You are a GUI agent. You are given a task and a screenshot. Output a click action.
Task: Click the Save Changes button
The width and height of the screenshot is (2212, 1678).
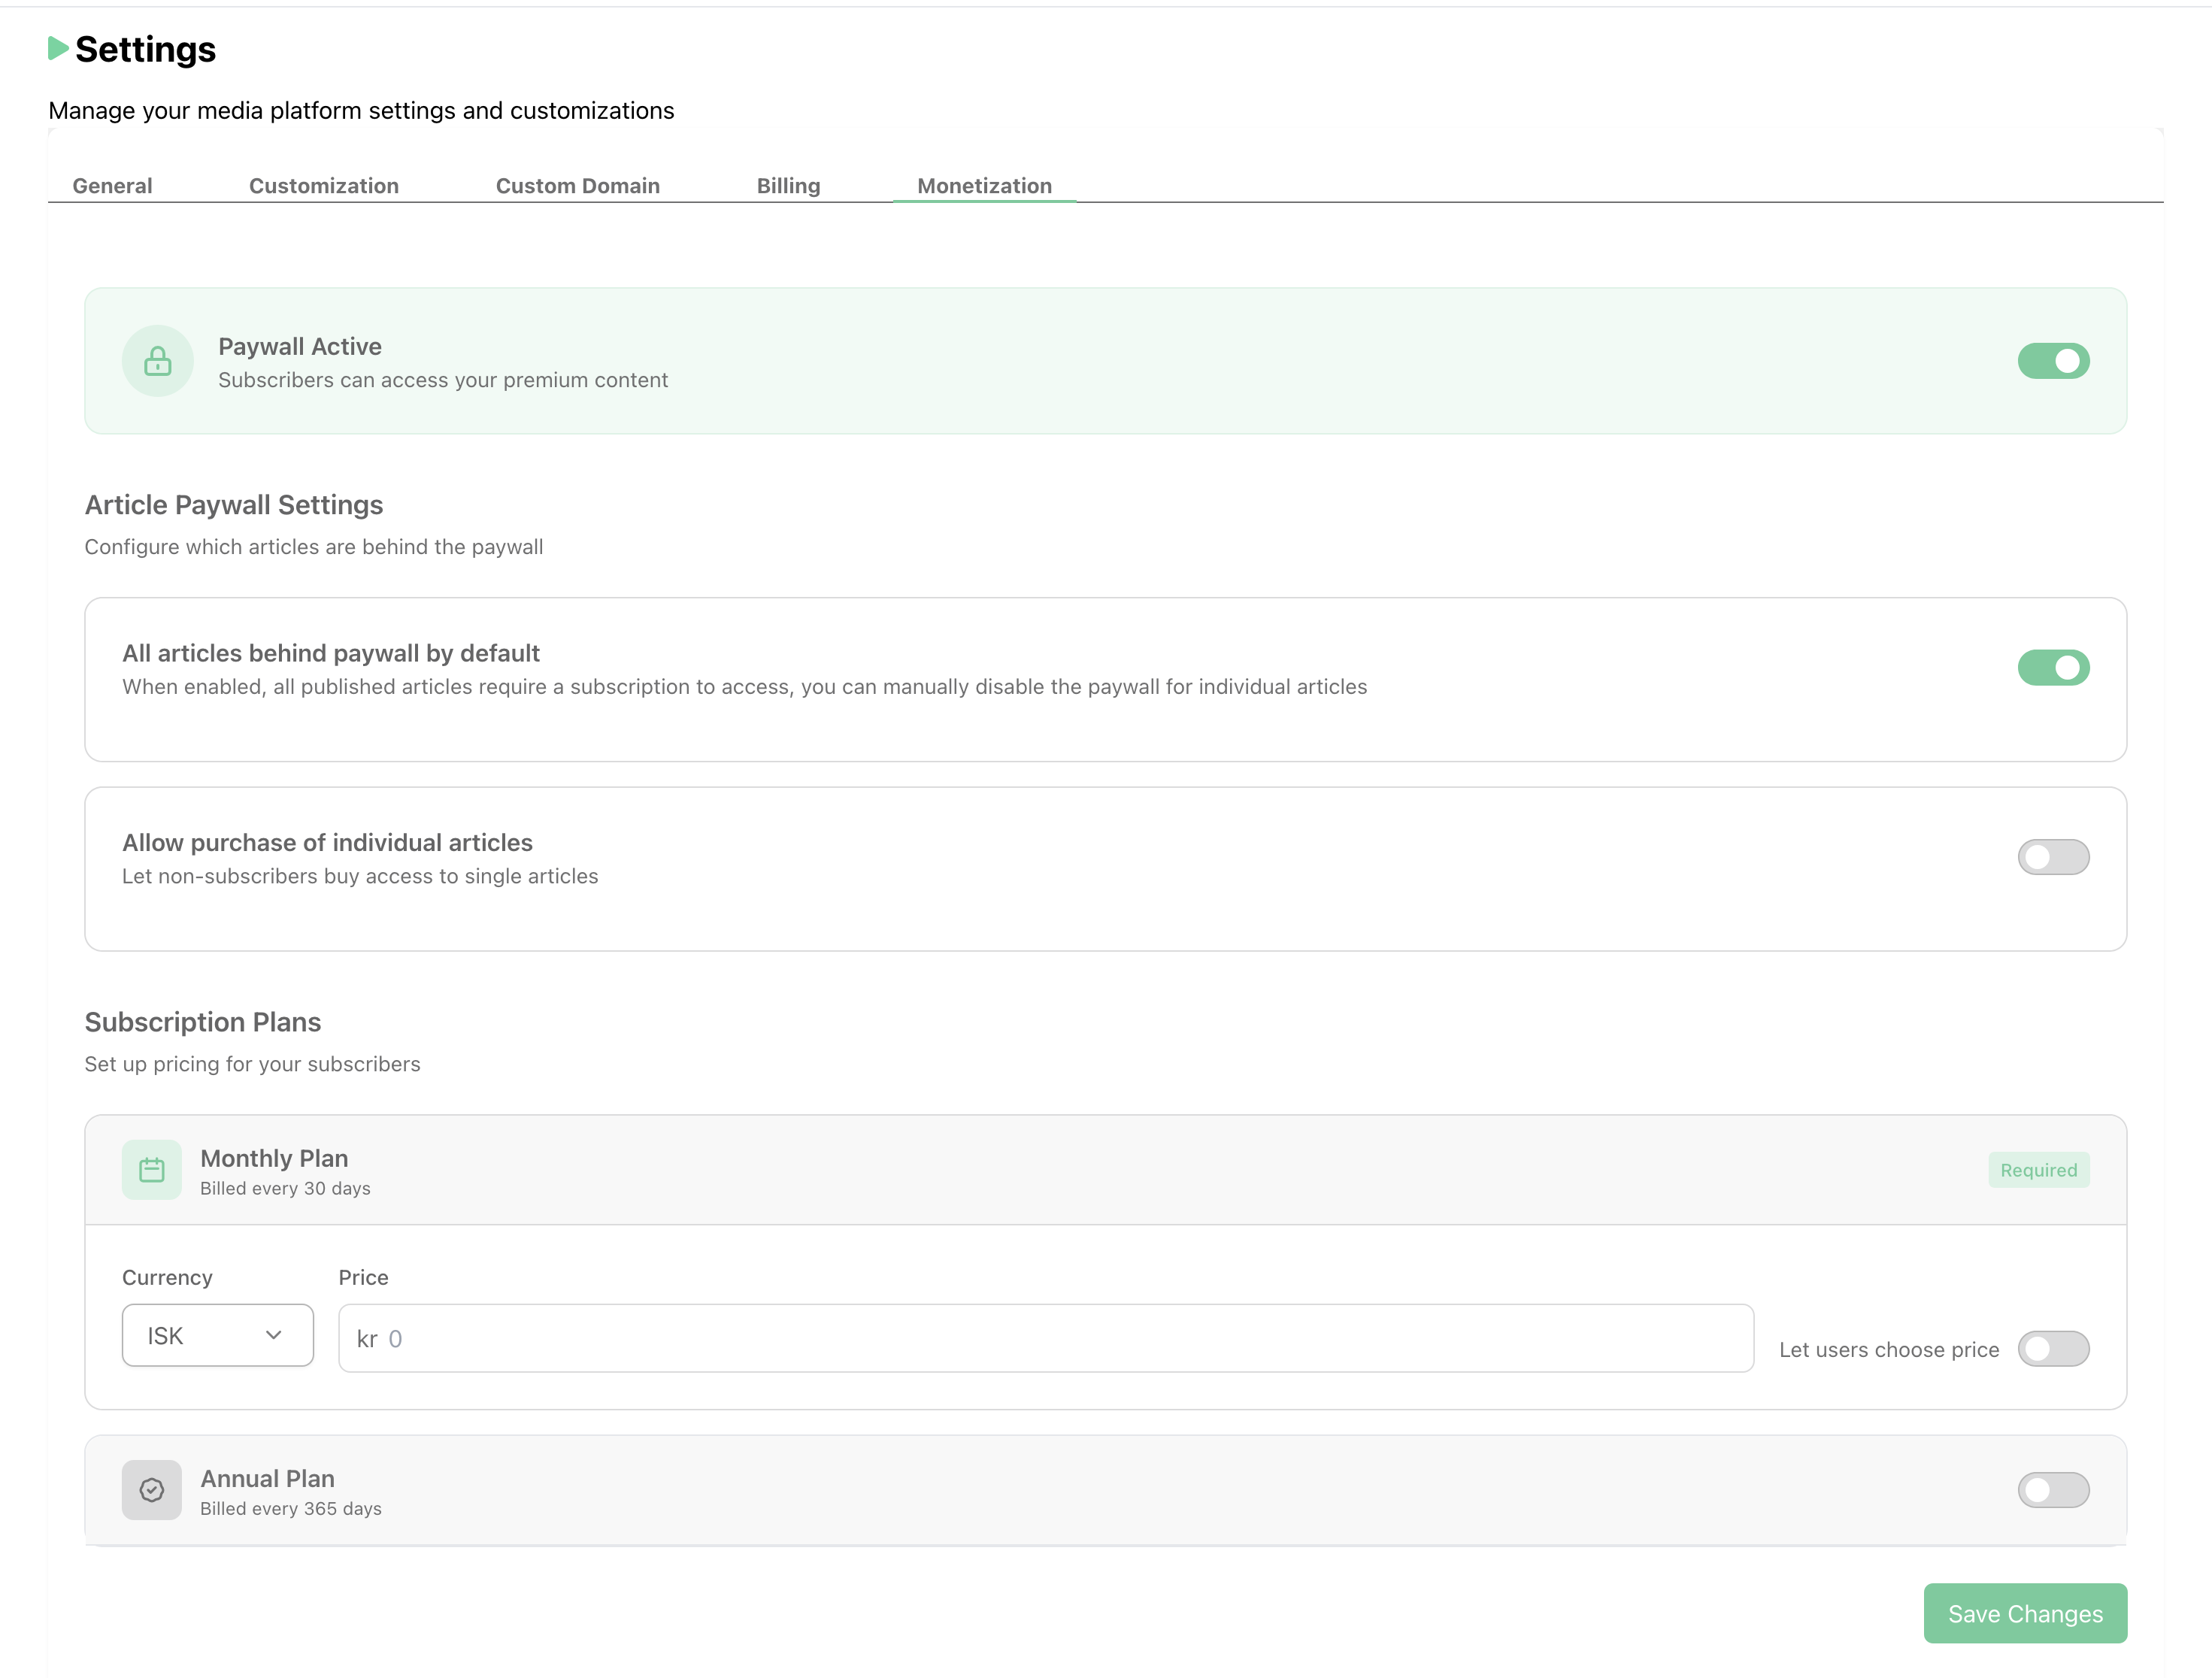(2025, 1613)
